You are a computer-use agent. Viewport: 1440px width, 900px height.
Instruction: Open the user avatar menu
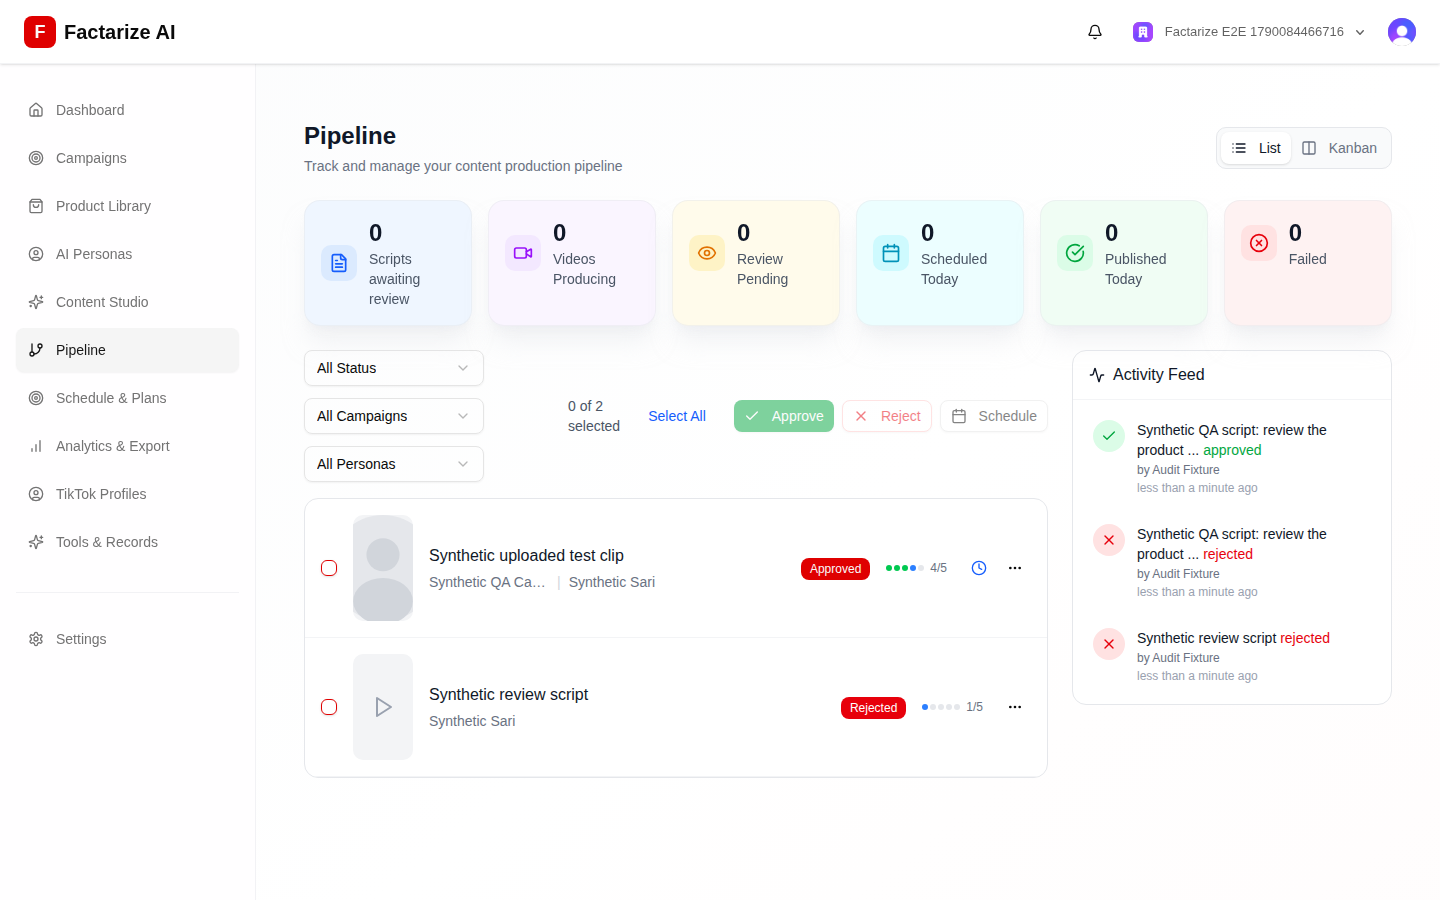(x=1402, y=32)
